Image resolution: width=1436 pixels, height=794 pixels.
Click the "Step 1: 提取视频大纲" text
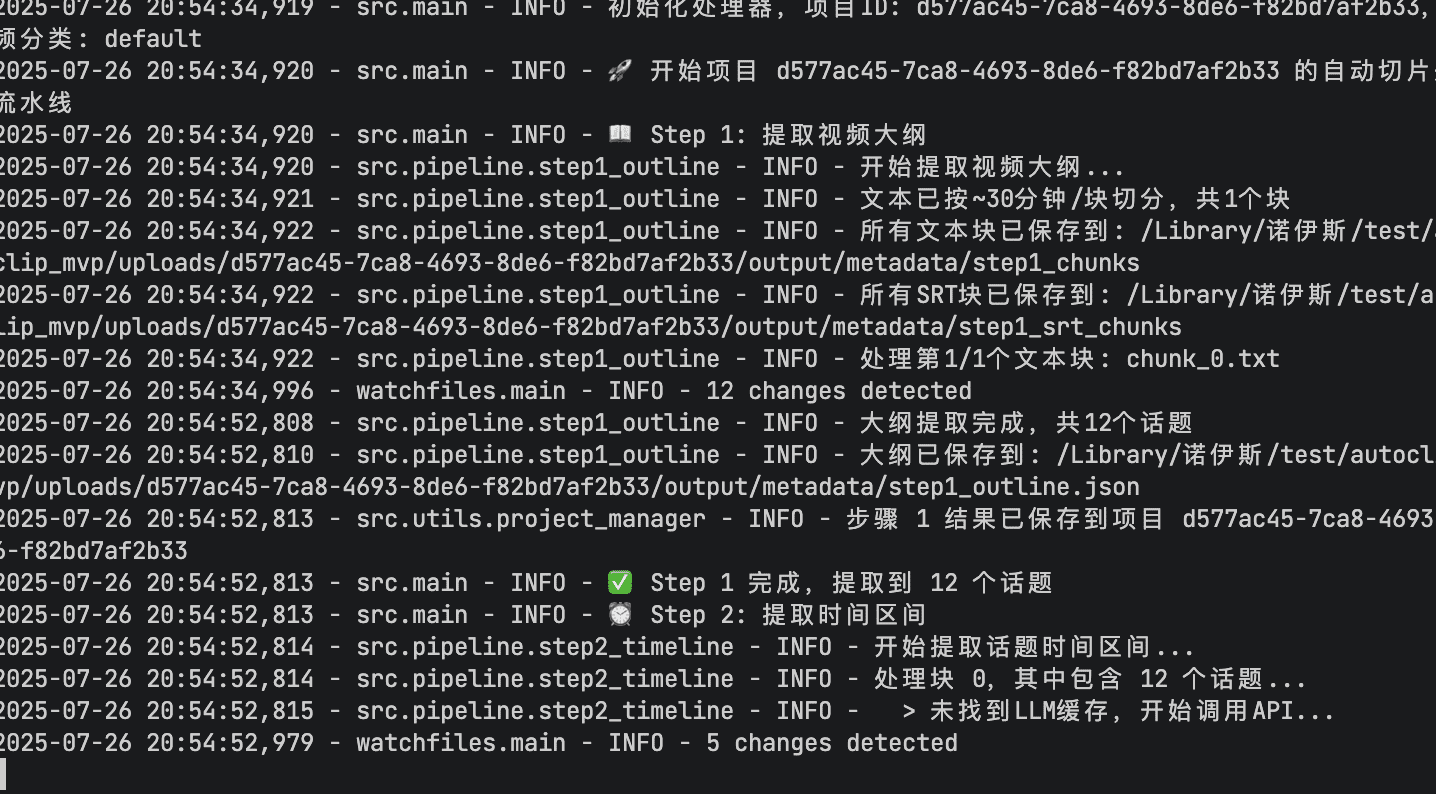coord(788,135)
